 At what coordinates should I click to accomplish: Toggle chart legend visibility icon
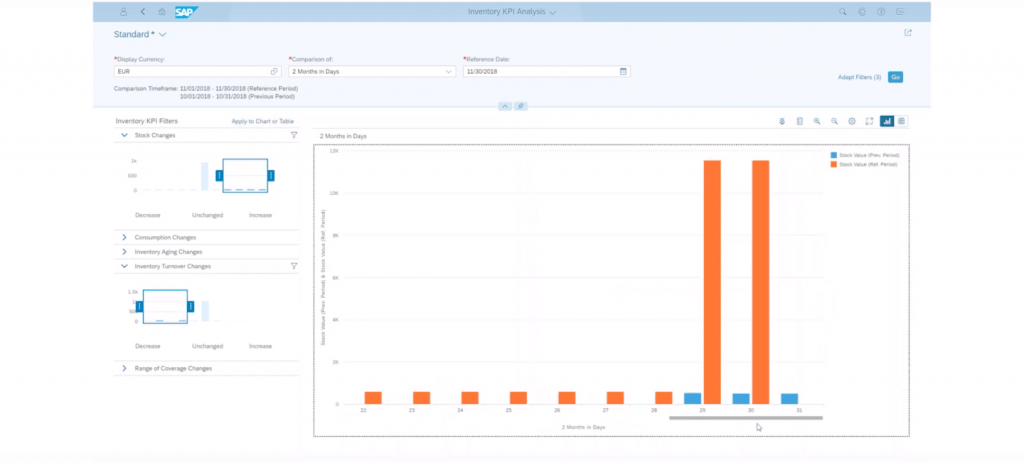800,121
